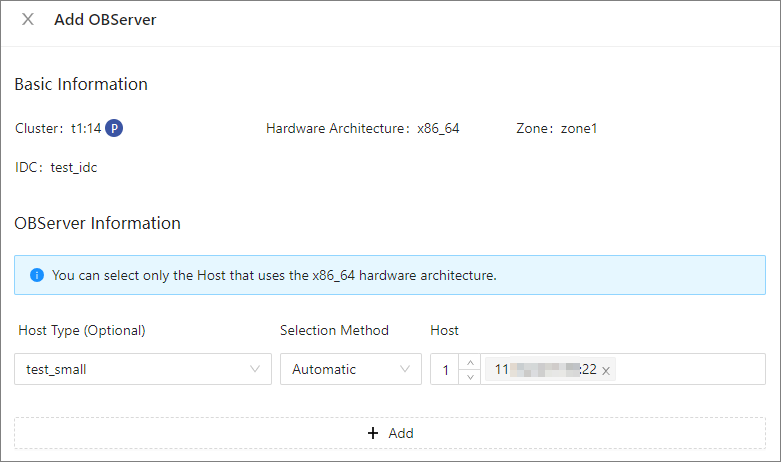
Task: Select the masked host IP tag
Action: coord(545,369)
